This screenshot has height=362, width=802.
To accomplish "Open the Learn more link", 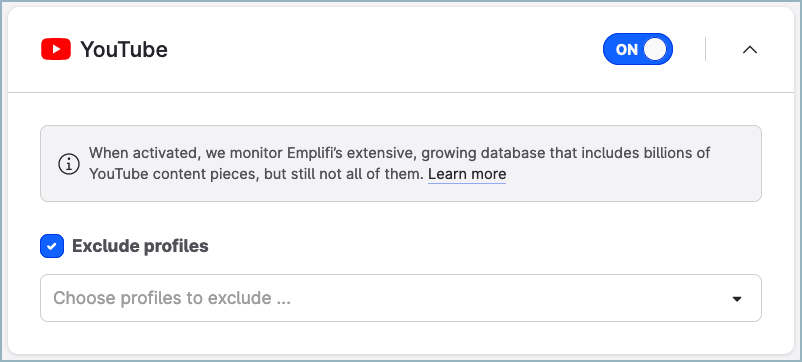I will (x=467, y=174).
